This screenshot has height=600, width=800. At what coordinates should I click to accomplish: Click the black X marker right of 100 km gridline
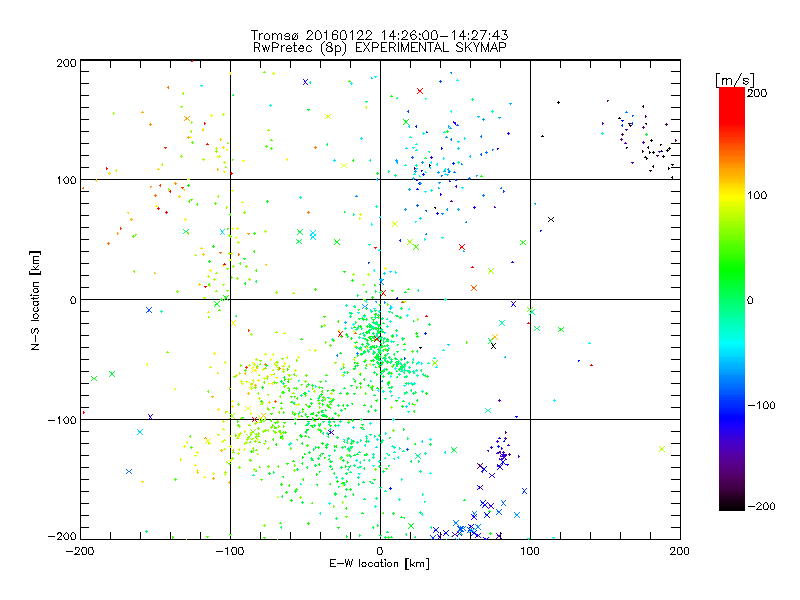(x=551, y=219)
